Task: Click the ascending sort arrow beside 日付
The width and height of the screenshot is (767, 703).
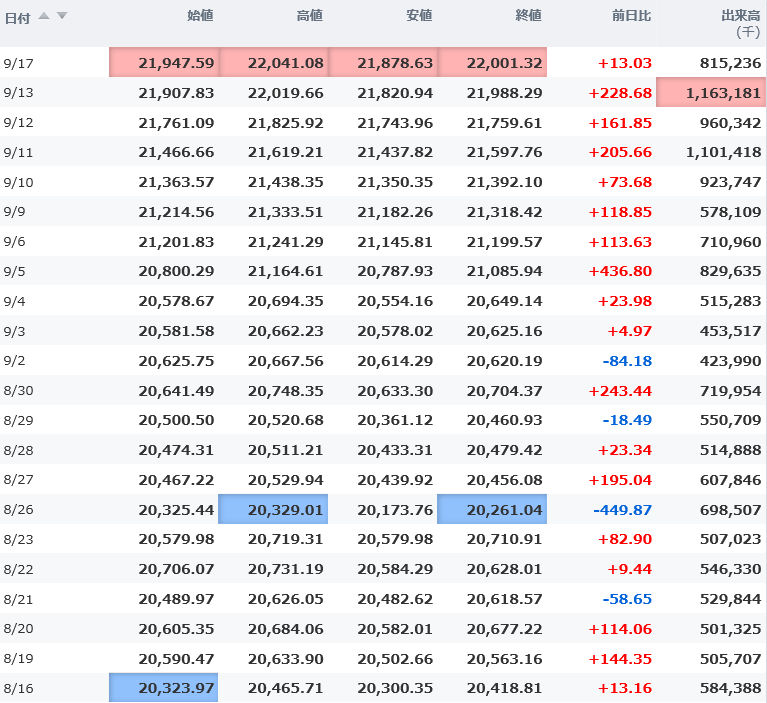Action: [44, 16]
